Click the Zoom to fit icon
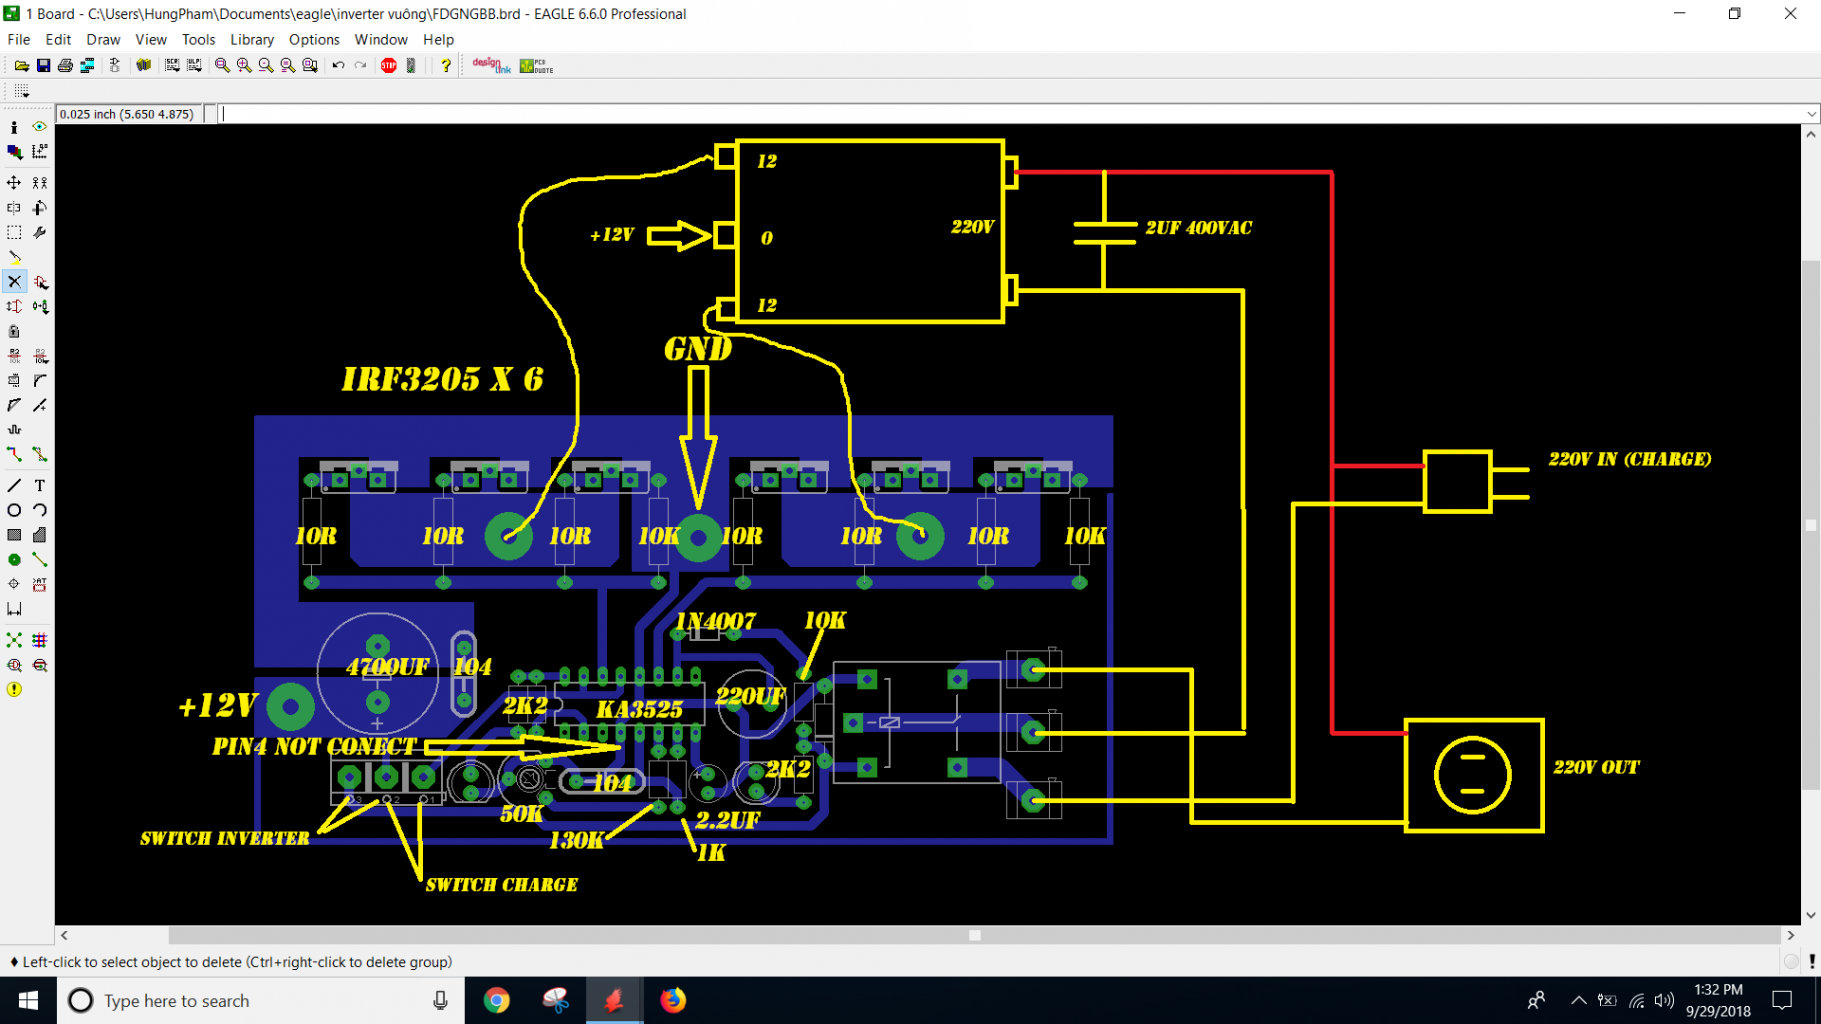 (x=222, y=66)
